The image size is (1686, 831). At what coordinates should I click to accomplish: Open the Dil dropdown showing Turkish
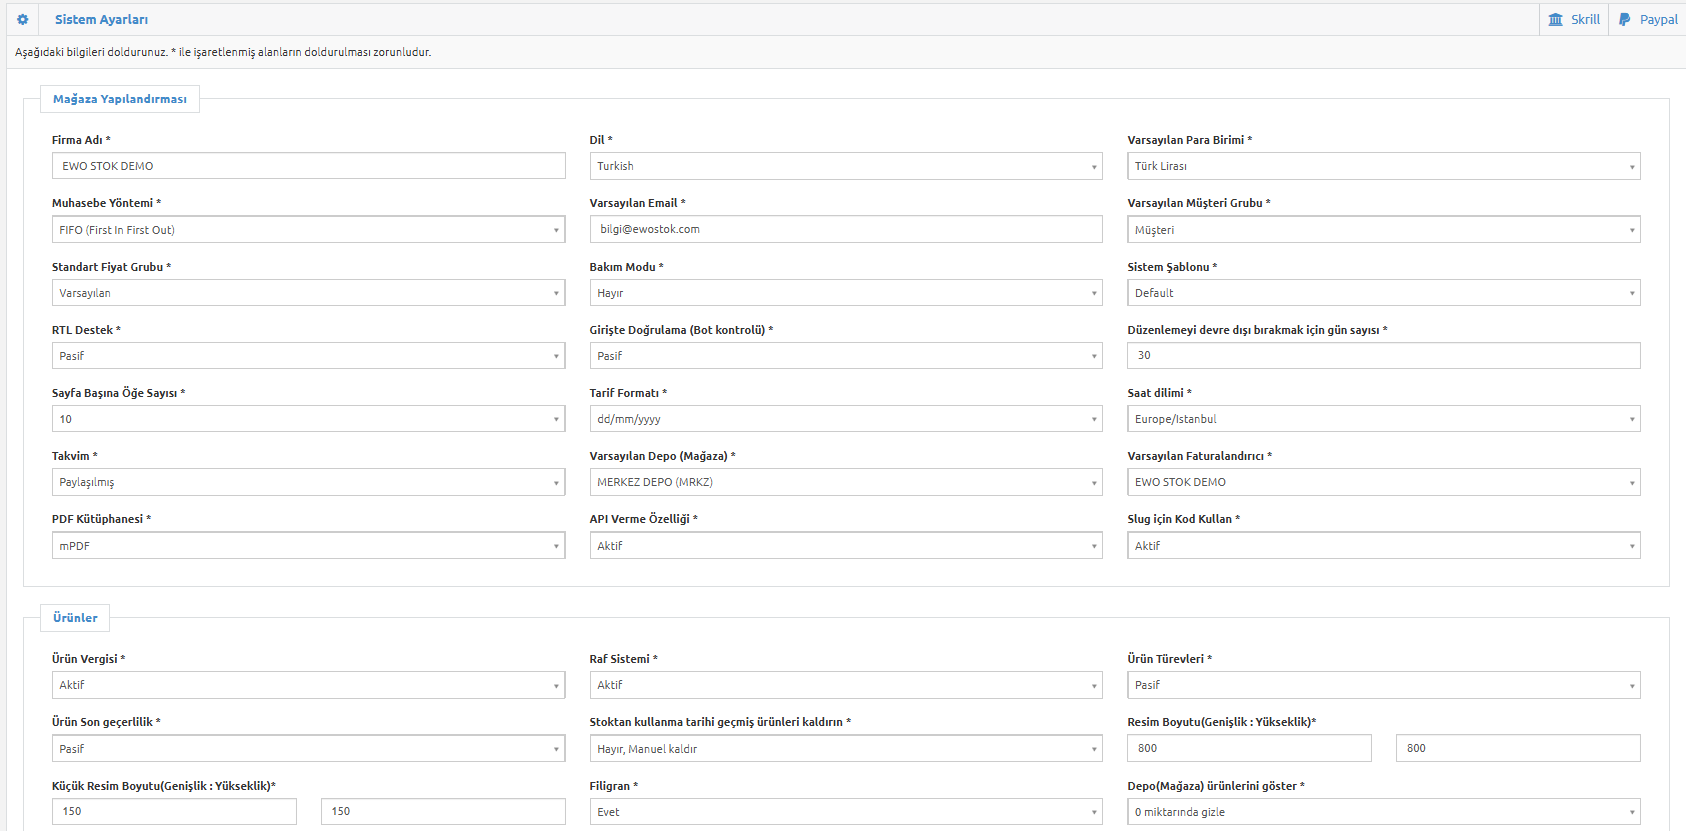pos(846,166)
